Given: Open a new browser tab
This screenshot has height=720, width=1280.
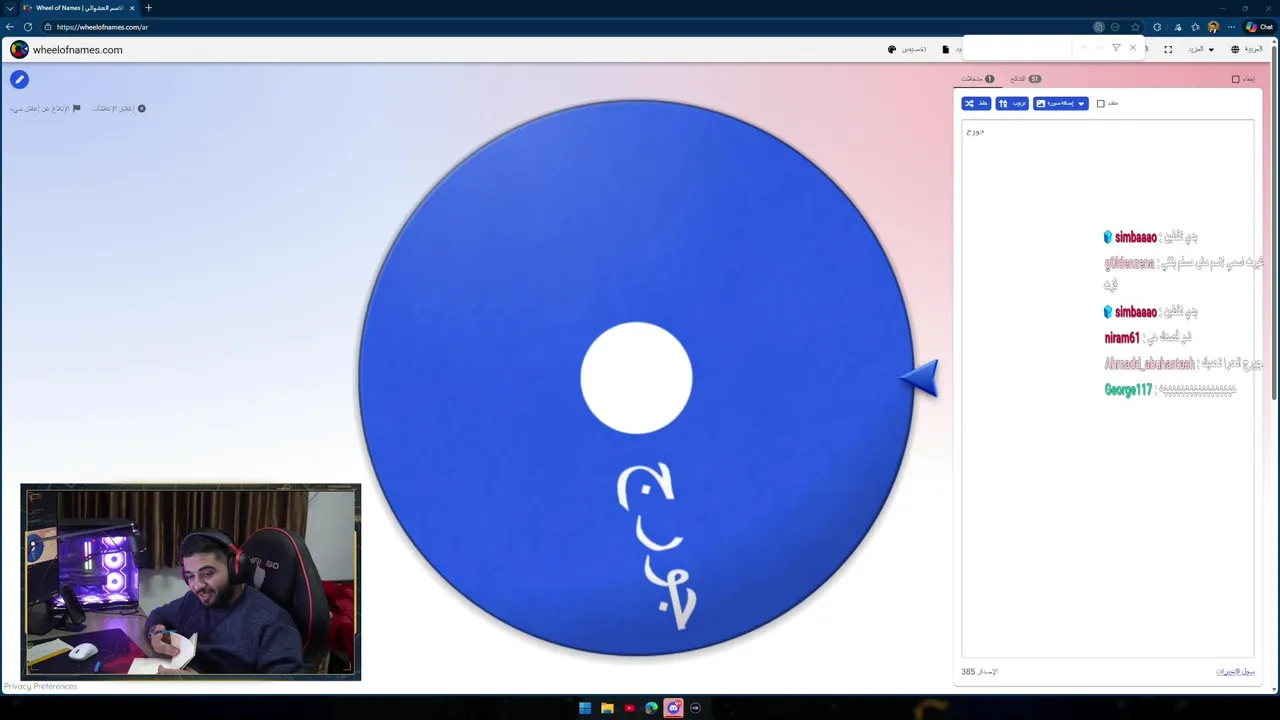Looking at the screenshot, I should pos(148,8).
